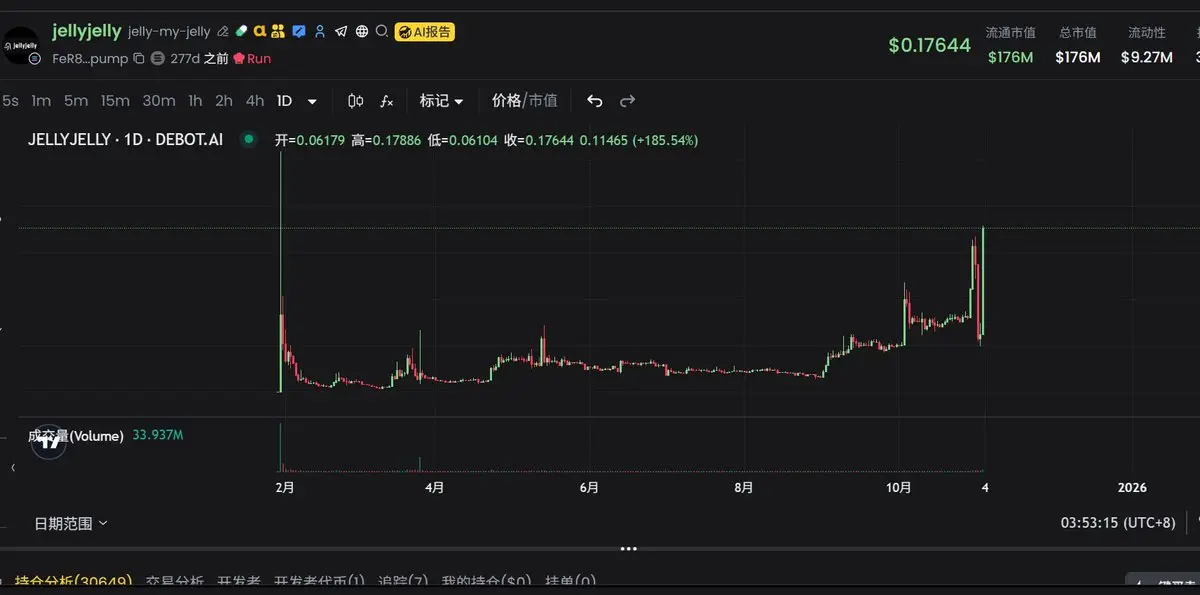Click the TradingView logo on chart
This screenshot has height=595, width=1200.
click(x=48, y=443)
